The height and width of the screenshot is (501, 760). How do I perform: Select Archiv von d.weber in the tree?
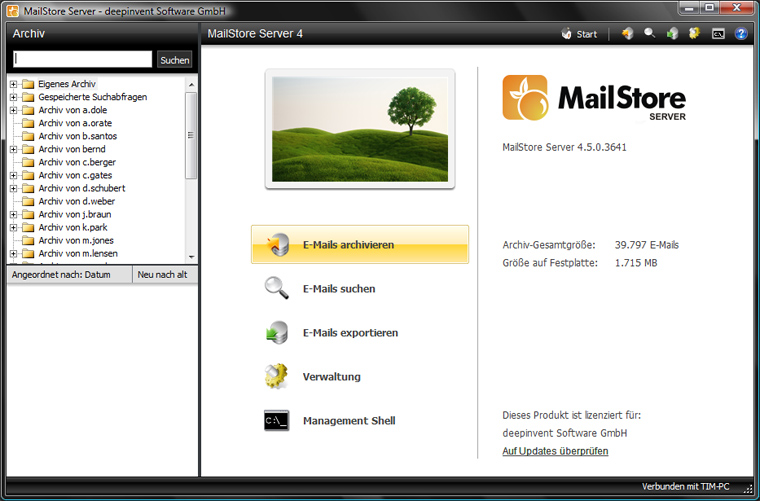point(77,202)
